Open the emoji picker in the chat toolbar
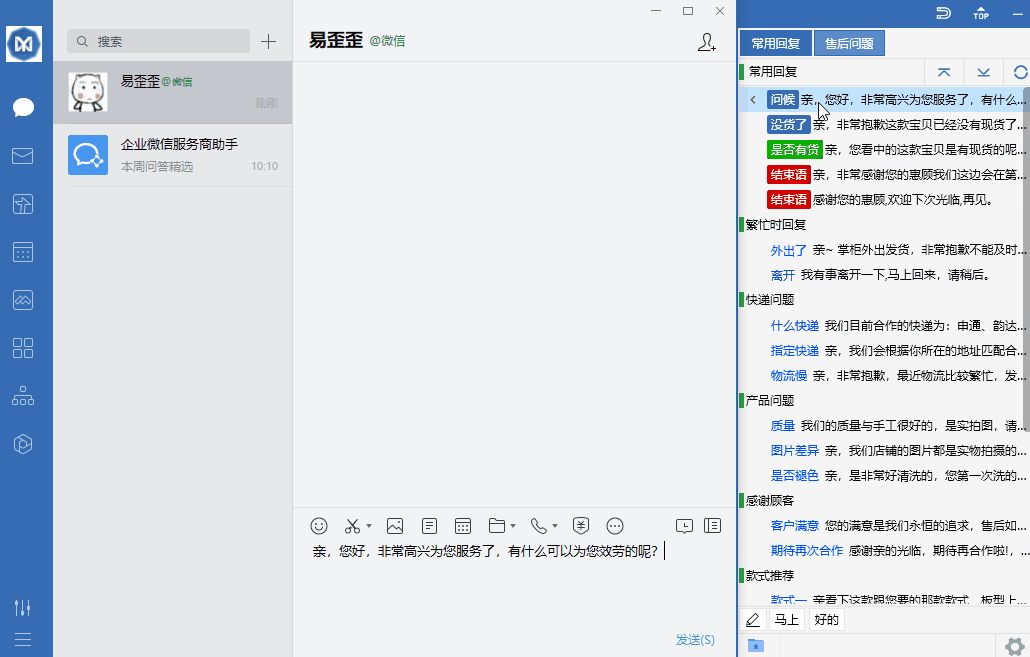Image resolution: width=1030 pixels, height=657 pixels. pyautogui.click(x=318, y=525)
